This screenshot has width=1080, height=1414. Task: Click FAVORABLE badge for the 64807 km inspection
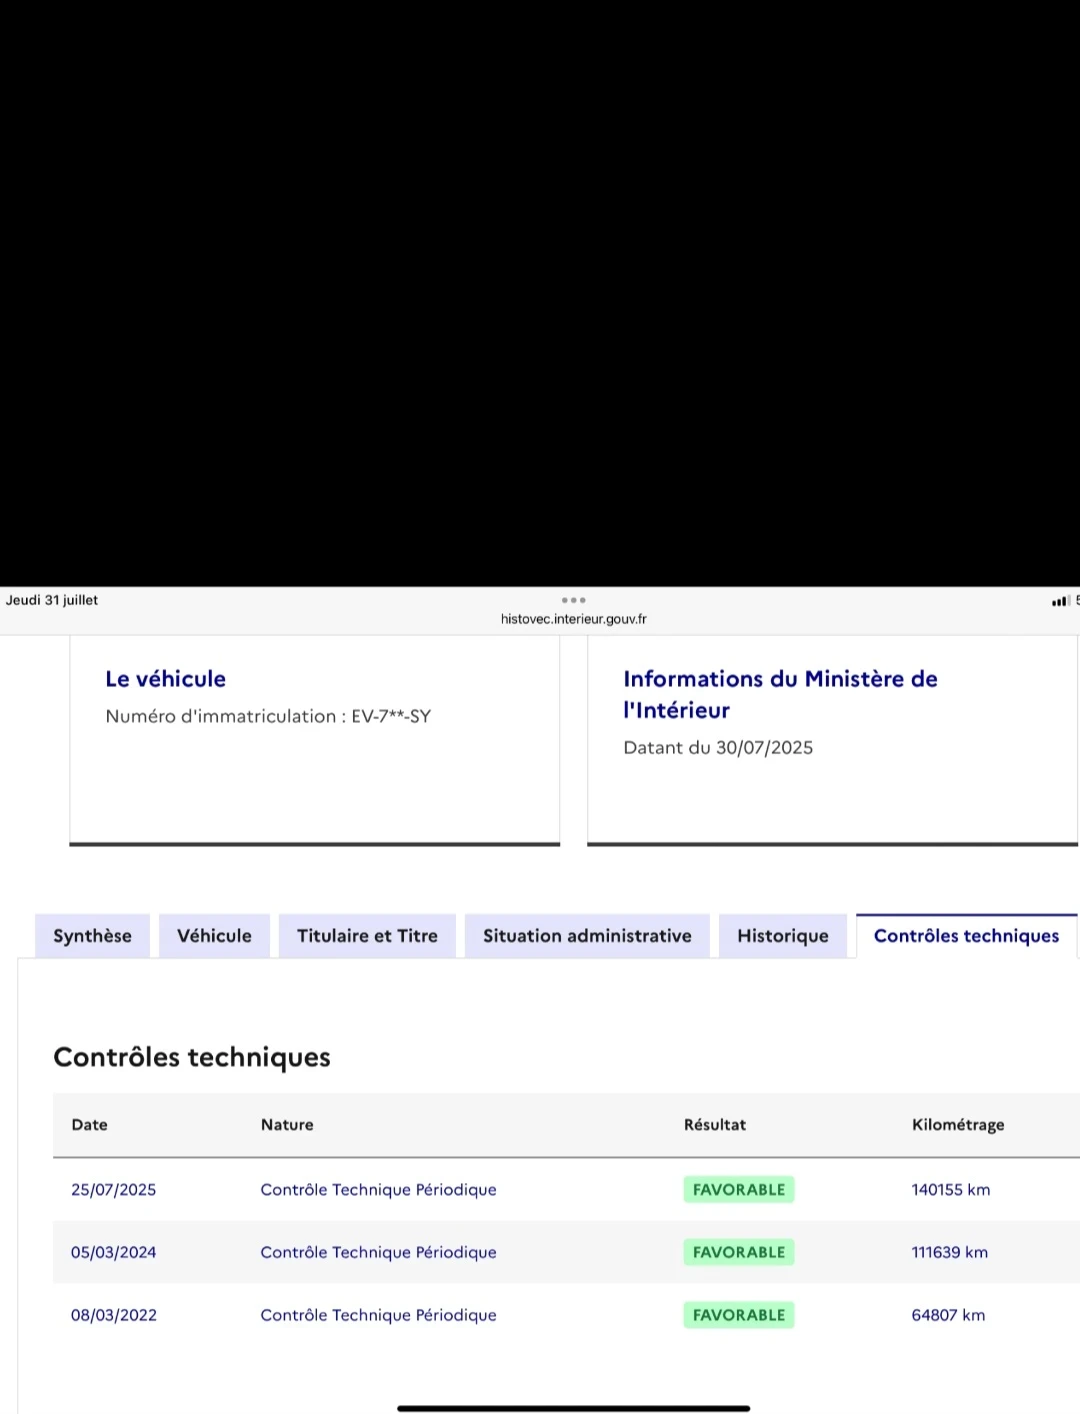pyautogui.click(x=739, y=1315)
